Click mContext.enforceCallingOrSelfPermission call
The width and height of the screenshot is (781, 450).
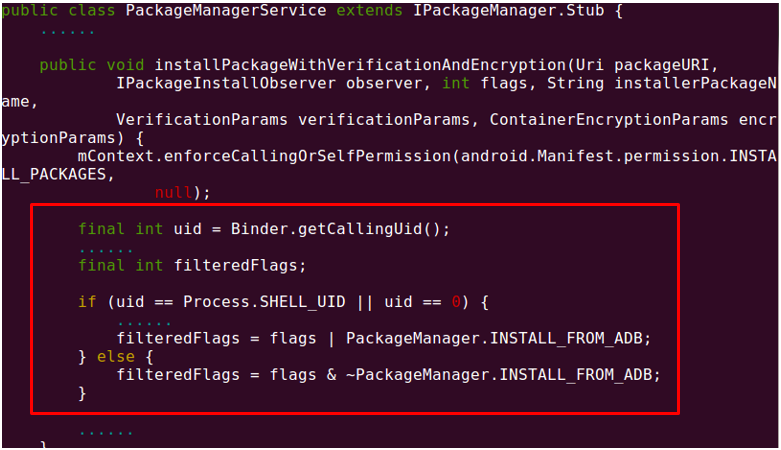tap(264, 156)
